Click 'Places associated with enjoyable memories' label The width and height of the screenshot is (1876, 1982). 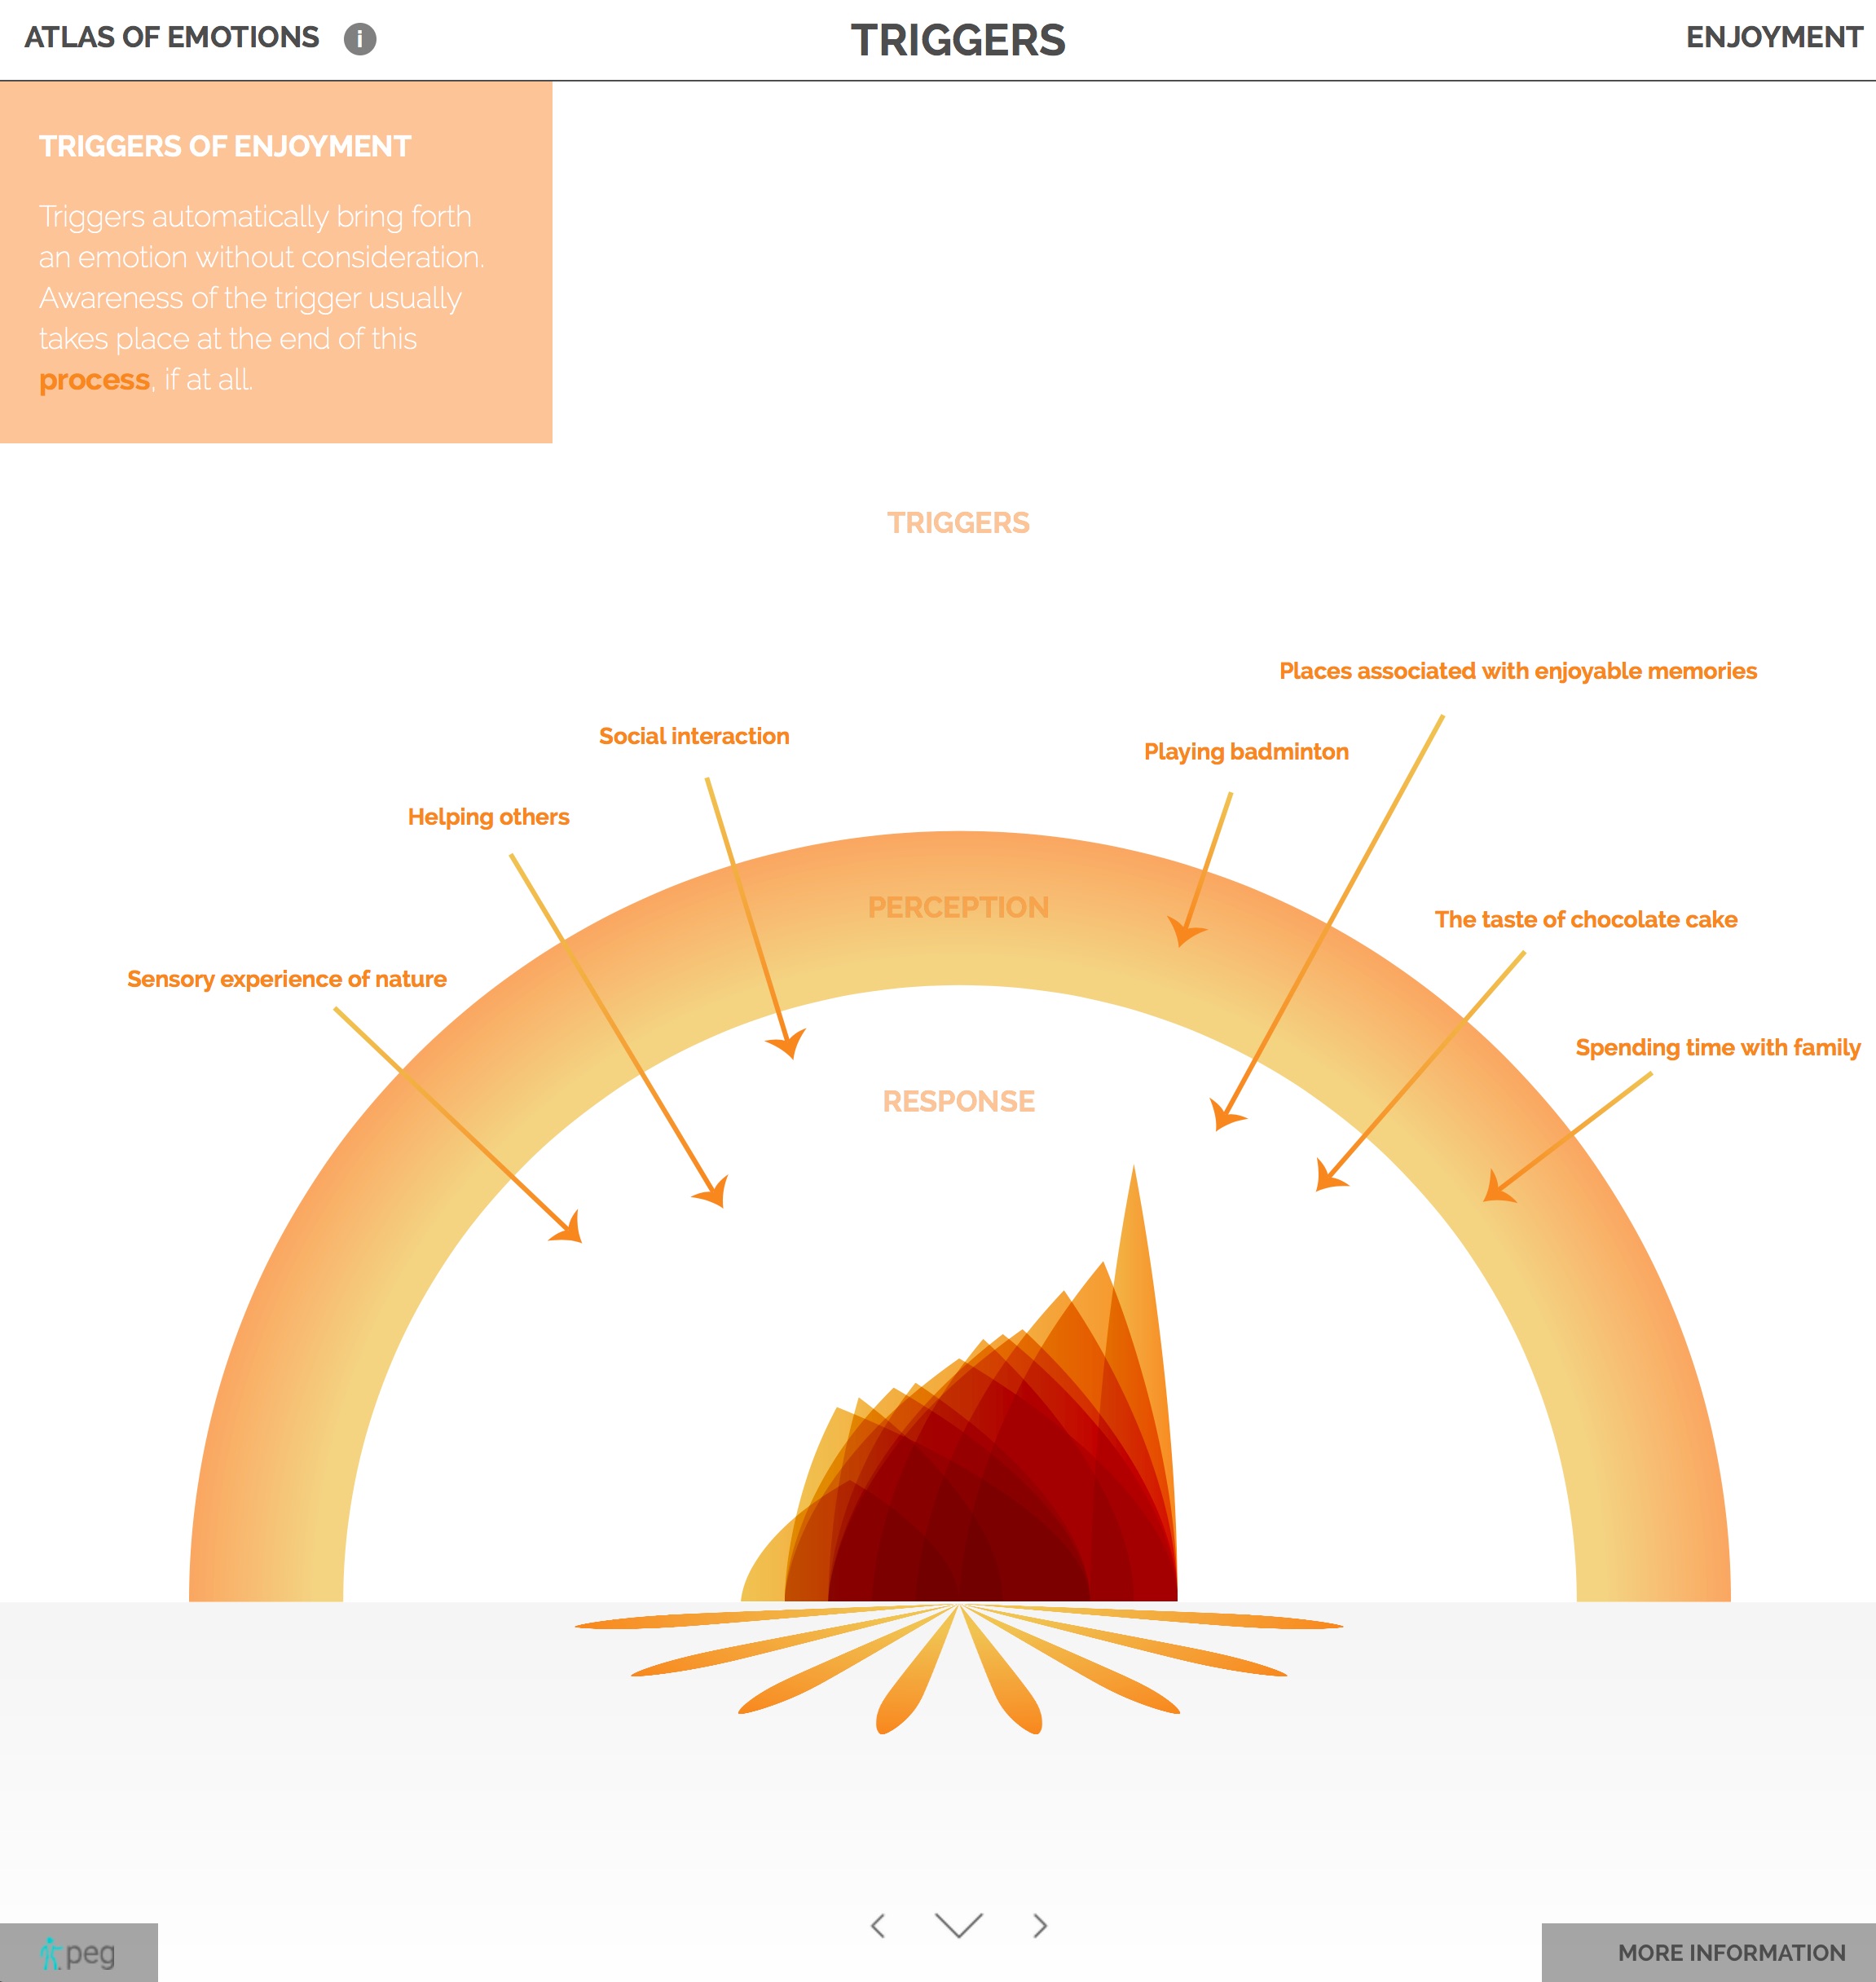[1517, 671]
